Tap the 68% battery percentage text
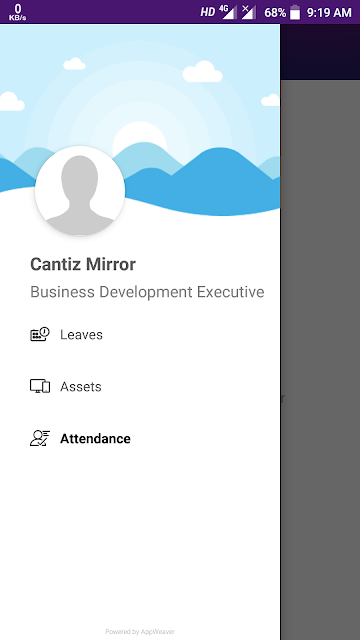The height and width of the screenshot is (640, 360). (x=275, y=13)
